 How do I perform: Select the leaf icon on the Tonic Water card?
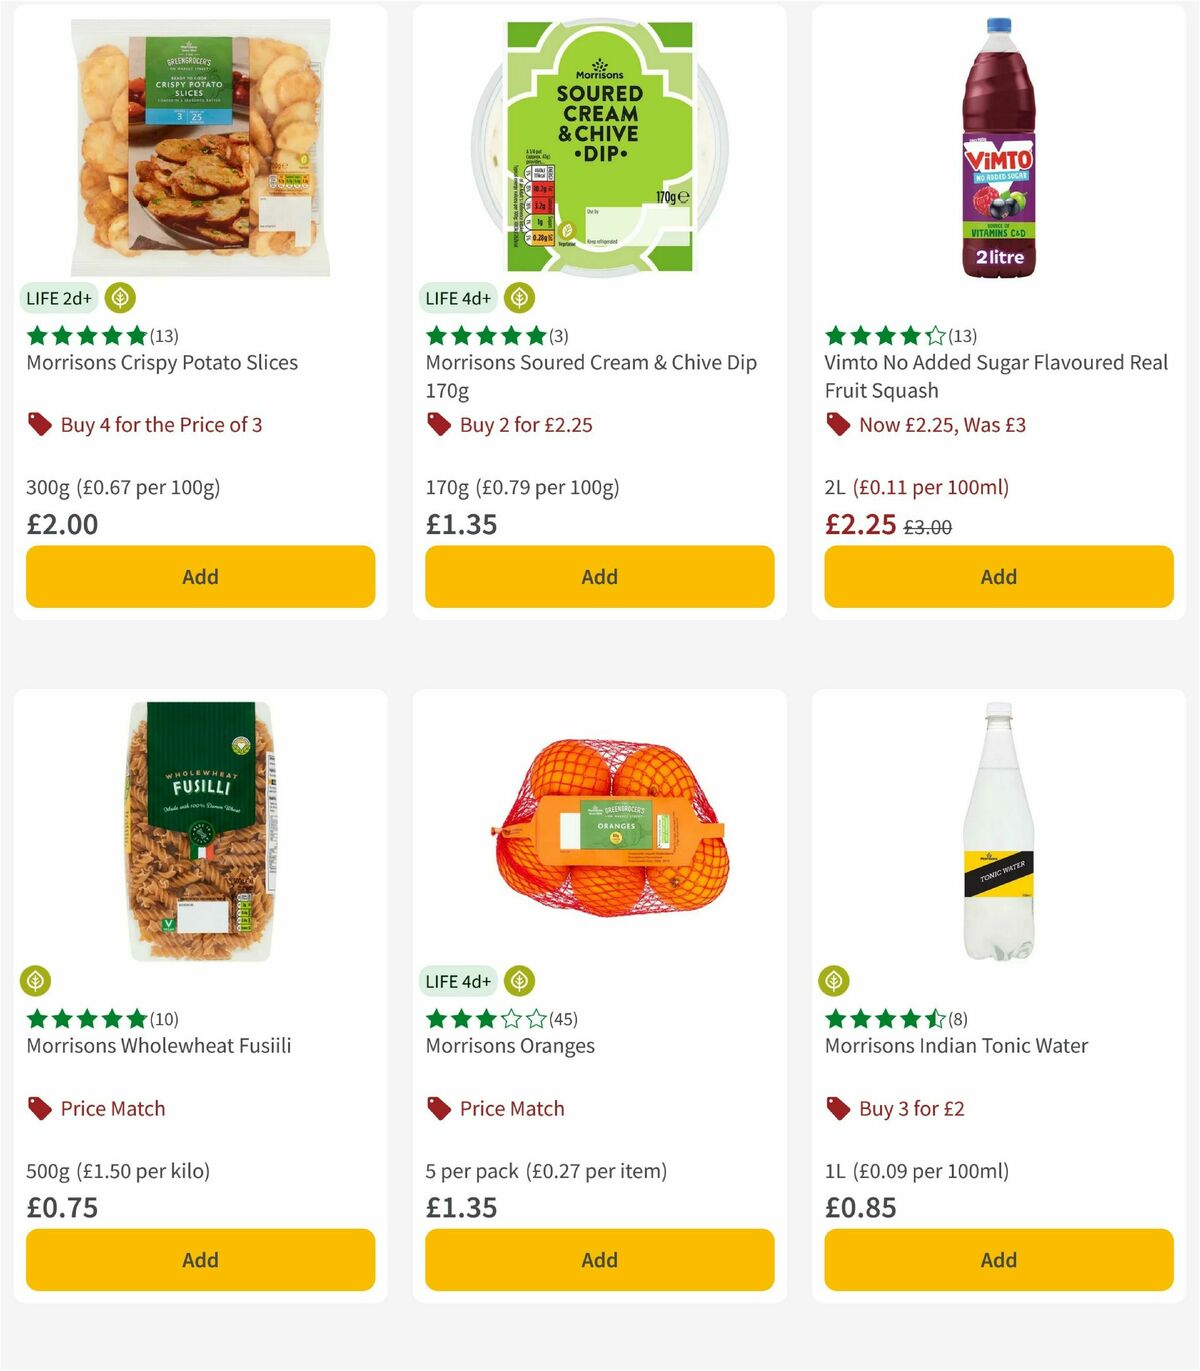[x=835, y=981]
